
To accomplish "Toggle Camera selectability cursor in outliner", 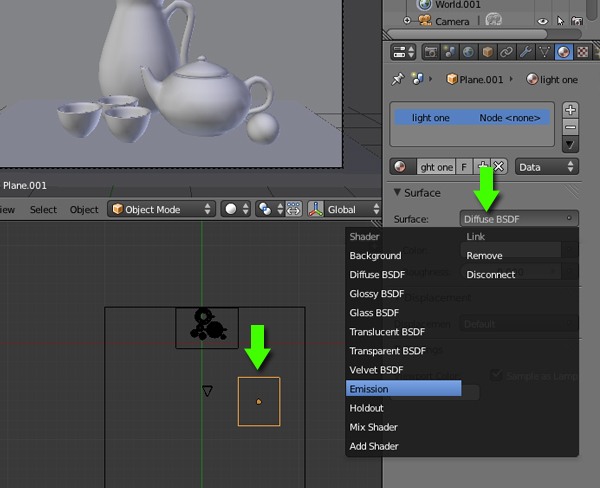I will click(x=561, y=21).
